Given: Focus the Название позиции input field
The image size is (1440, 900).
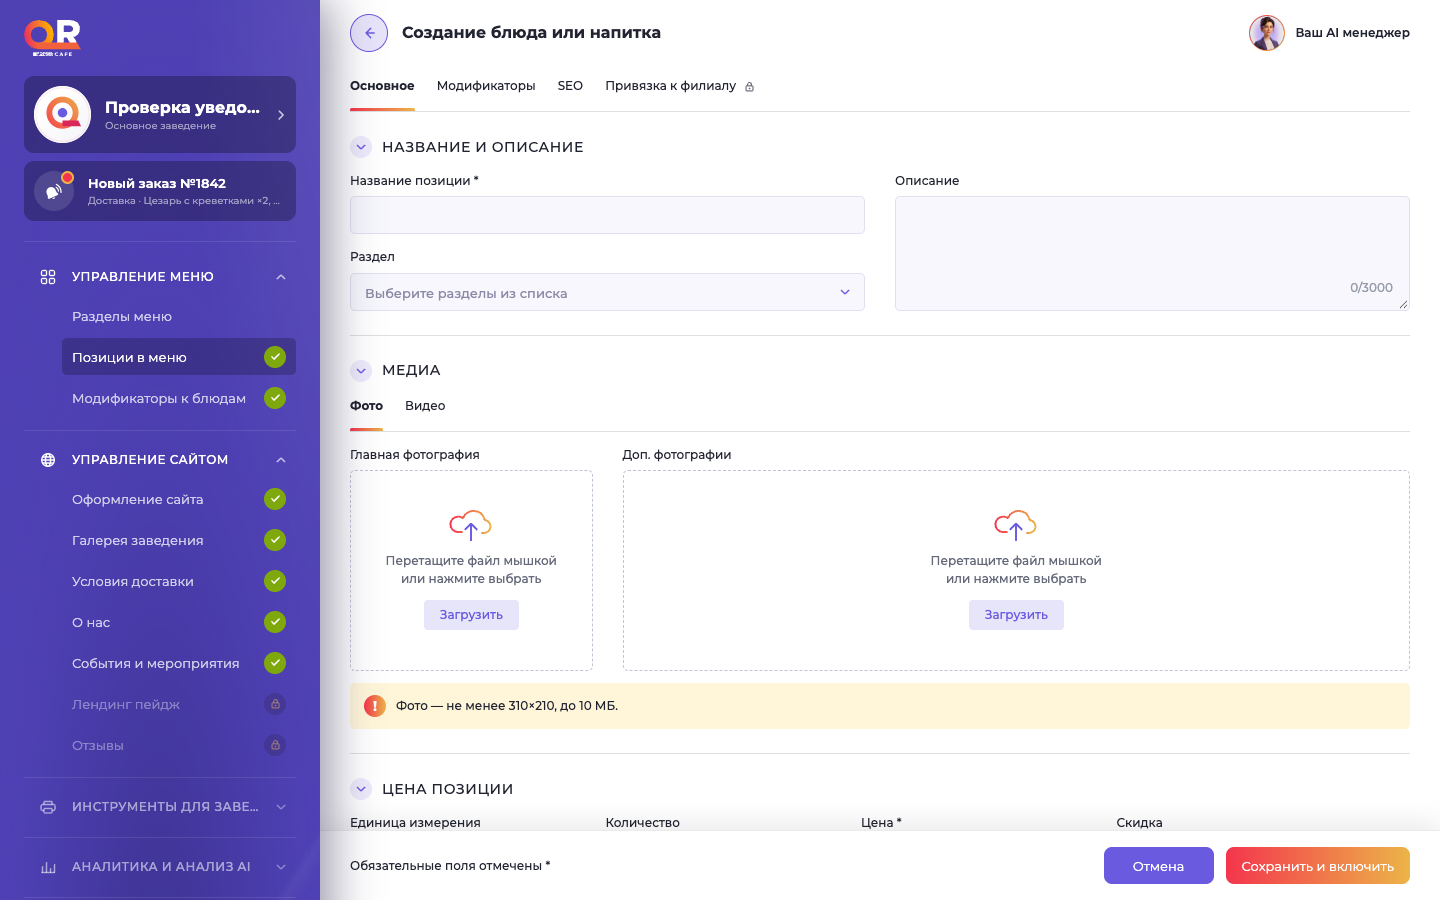Looking at the screenshot, I should [607, 215].
